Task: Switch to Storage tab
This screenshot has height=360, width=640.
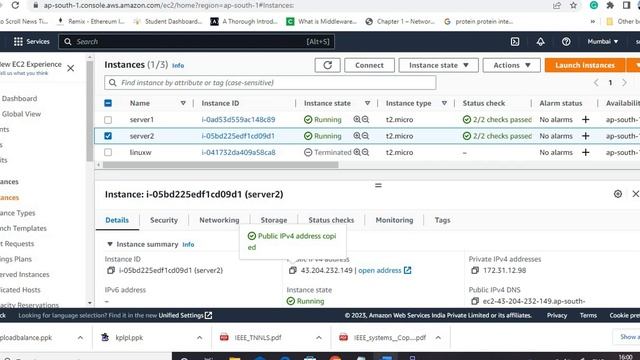Action: [x=274, y=220]
